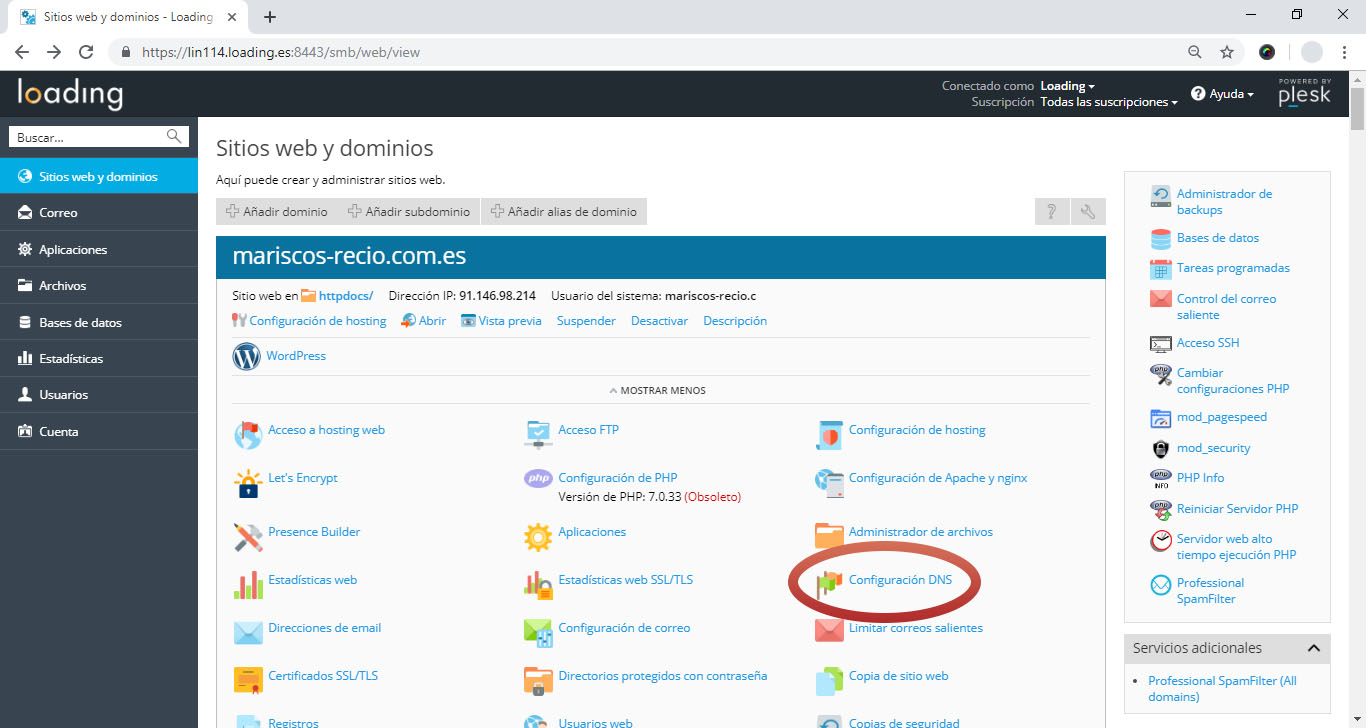The width and height of the screenshot is (1366, 728).
Task: Click the Suspender link
Action: (586, 321)
